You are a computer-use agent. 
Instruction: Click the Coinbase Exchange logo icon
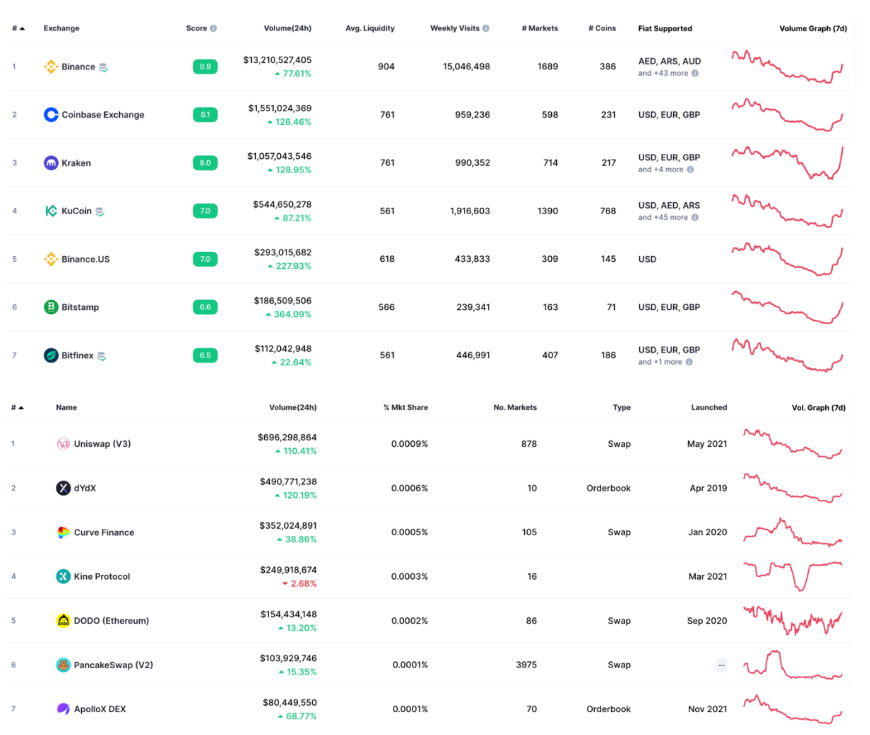coord(51,115)
